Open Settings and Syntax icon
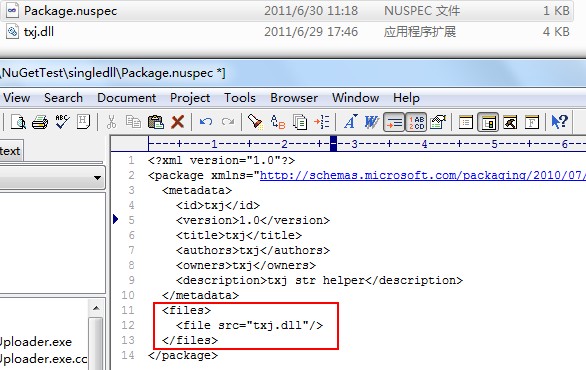 [x=438, y=122]
